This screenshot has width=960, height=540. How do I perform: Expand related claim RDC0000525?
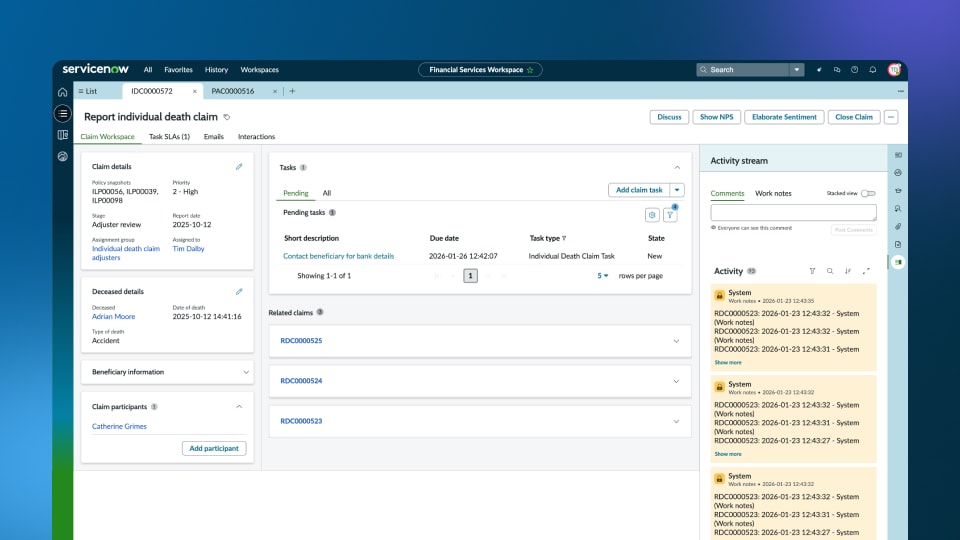677,341
